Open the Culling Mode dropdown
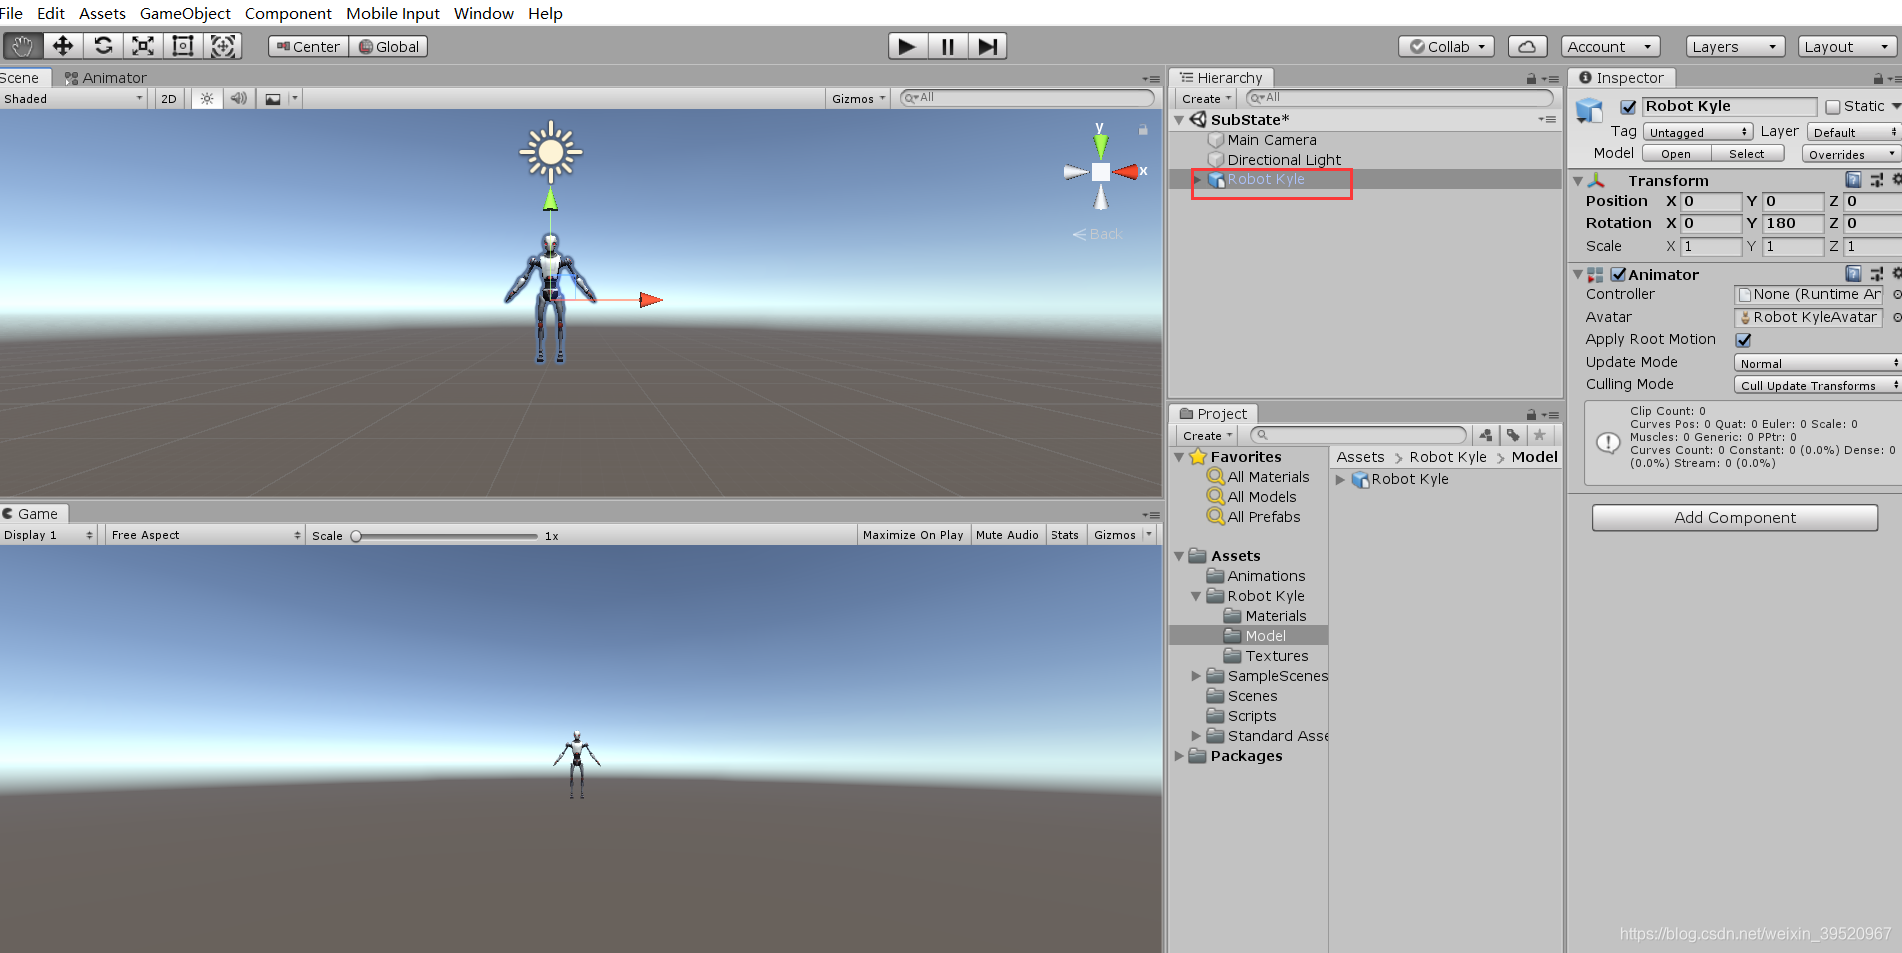This screenshot has height=953, width=1902. pos(1817,385)
